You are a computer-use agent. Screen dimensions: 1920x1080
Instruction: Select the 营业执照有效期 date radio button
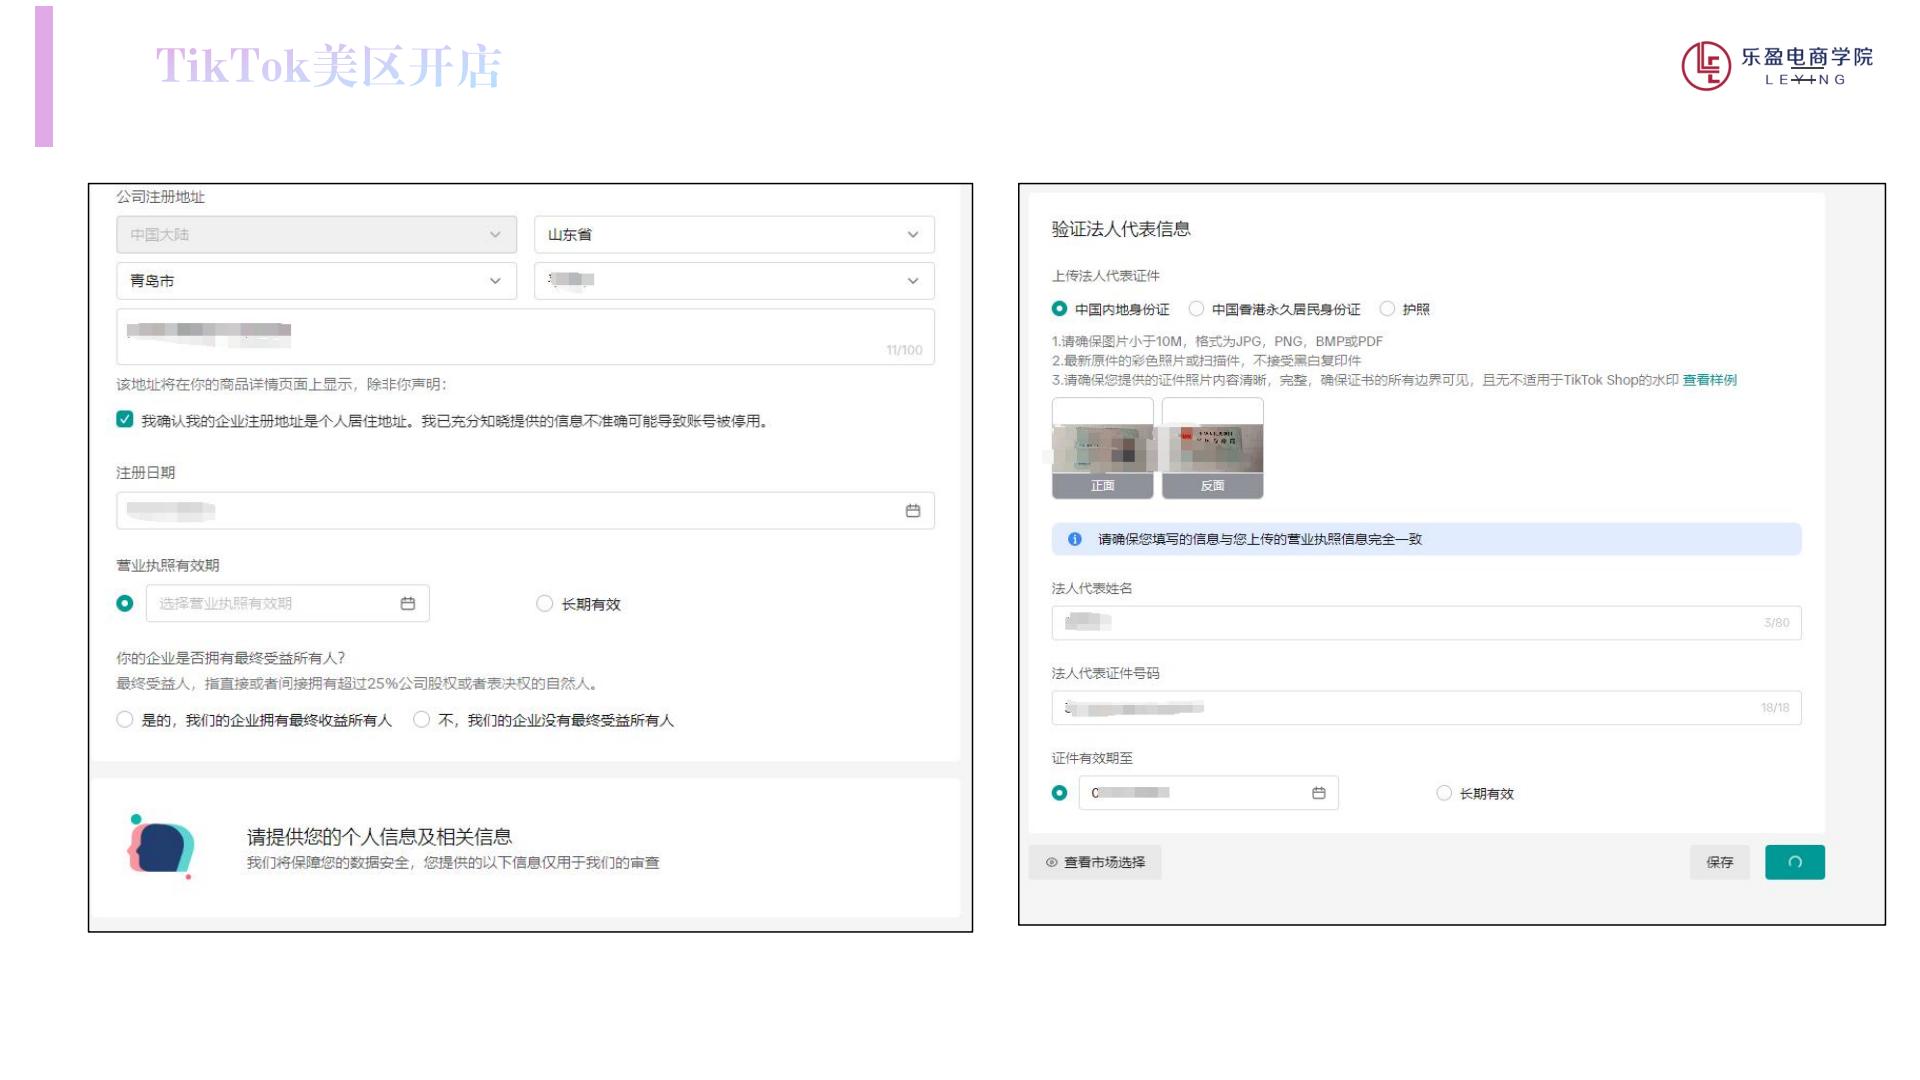[x=124, y=603]
